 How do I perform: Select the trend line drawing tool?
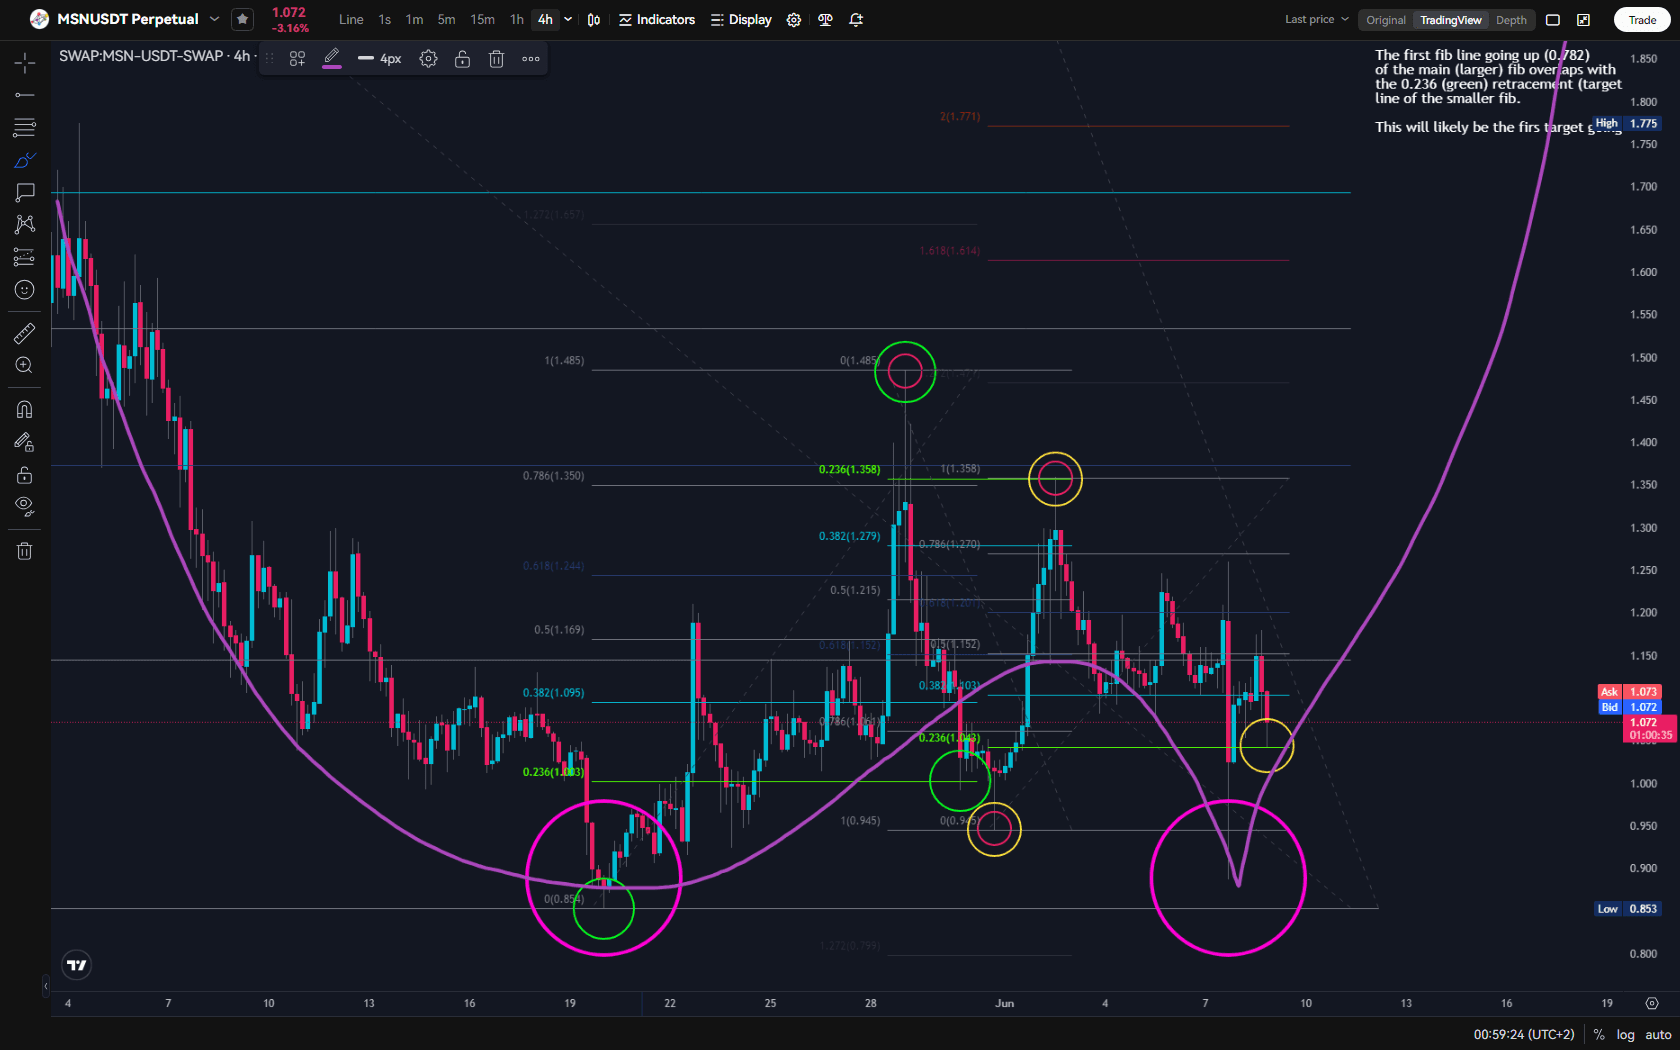25,95
